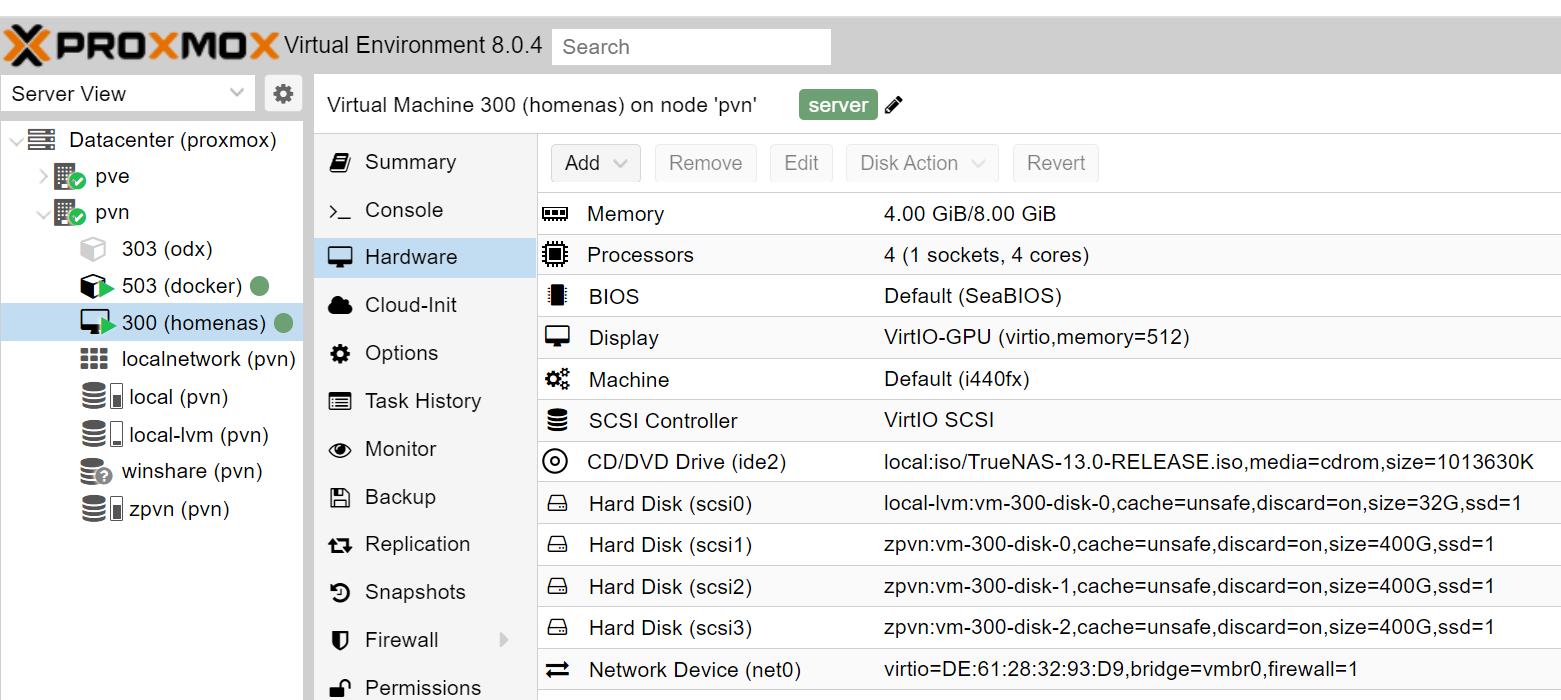Viewport: 1561px width, 700px height.
Task: Select the 303 (odx) container
Action: [167, 249]
